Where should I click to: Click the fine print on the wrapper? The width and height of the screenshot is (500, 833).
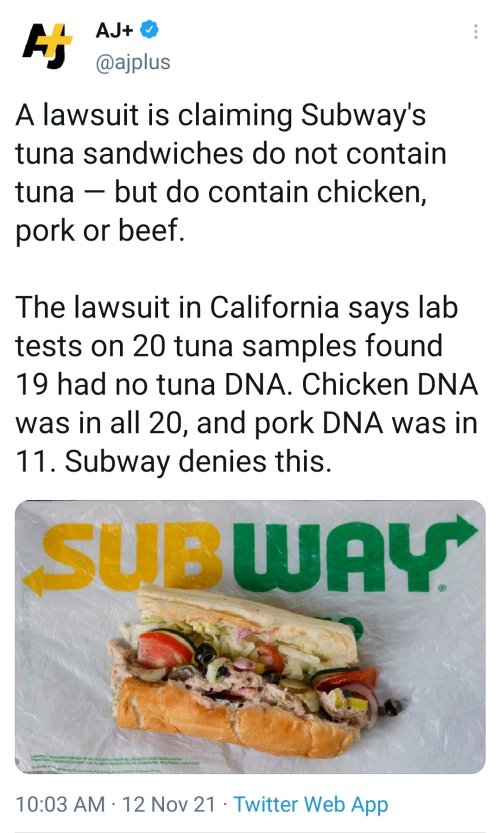click(x=114, y=761)
